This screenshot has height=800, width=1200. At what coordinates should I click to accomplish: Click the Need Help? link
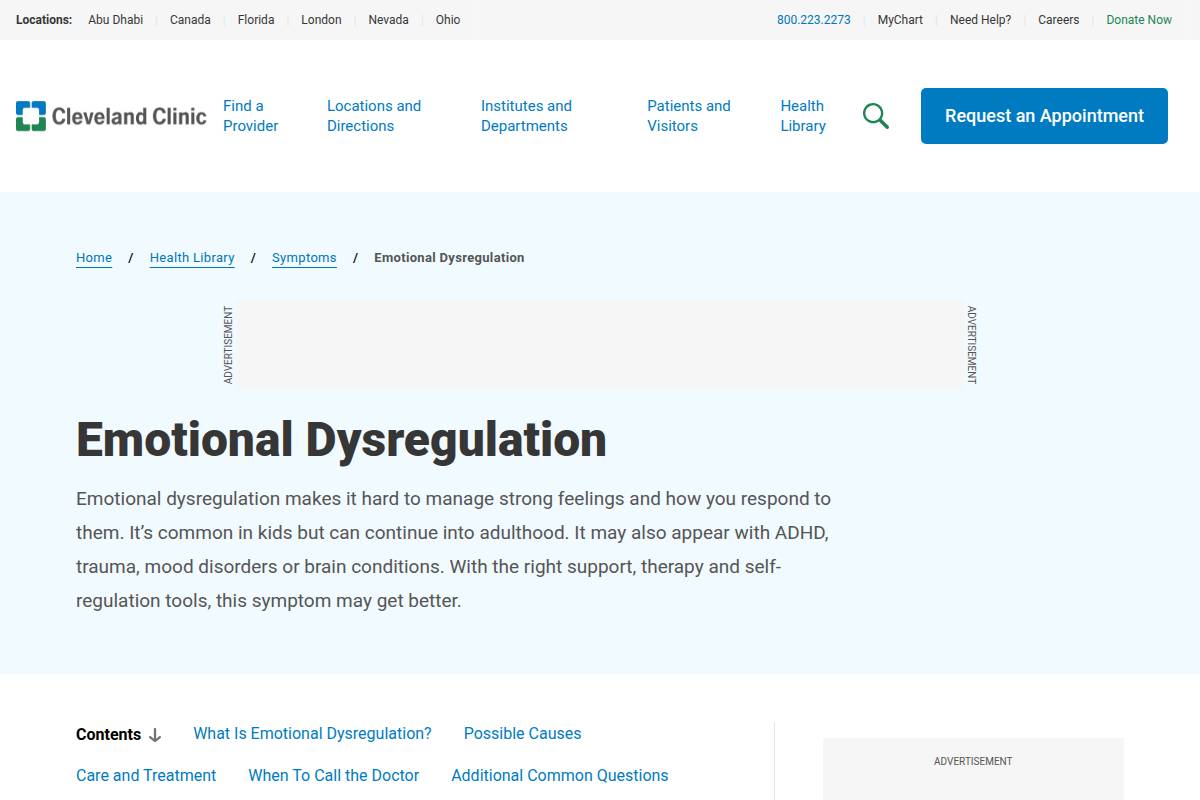click(x=980, y=20)
